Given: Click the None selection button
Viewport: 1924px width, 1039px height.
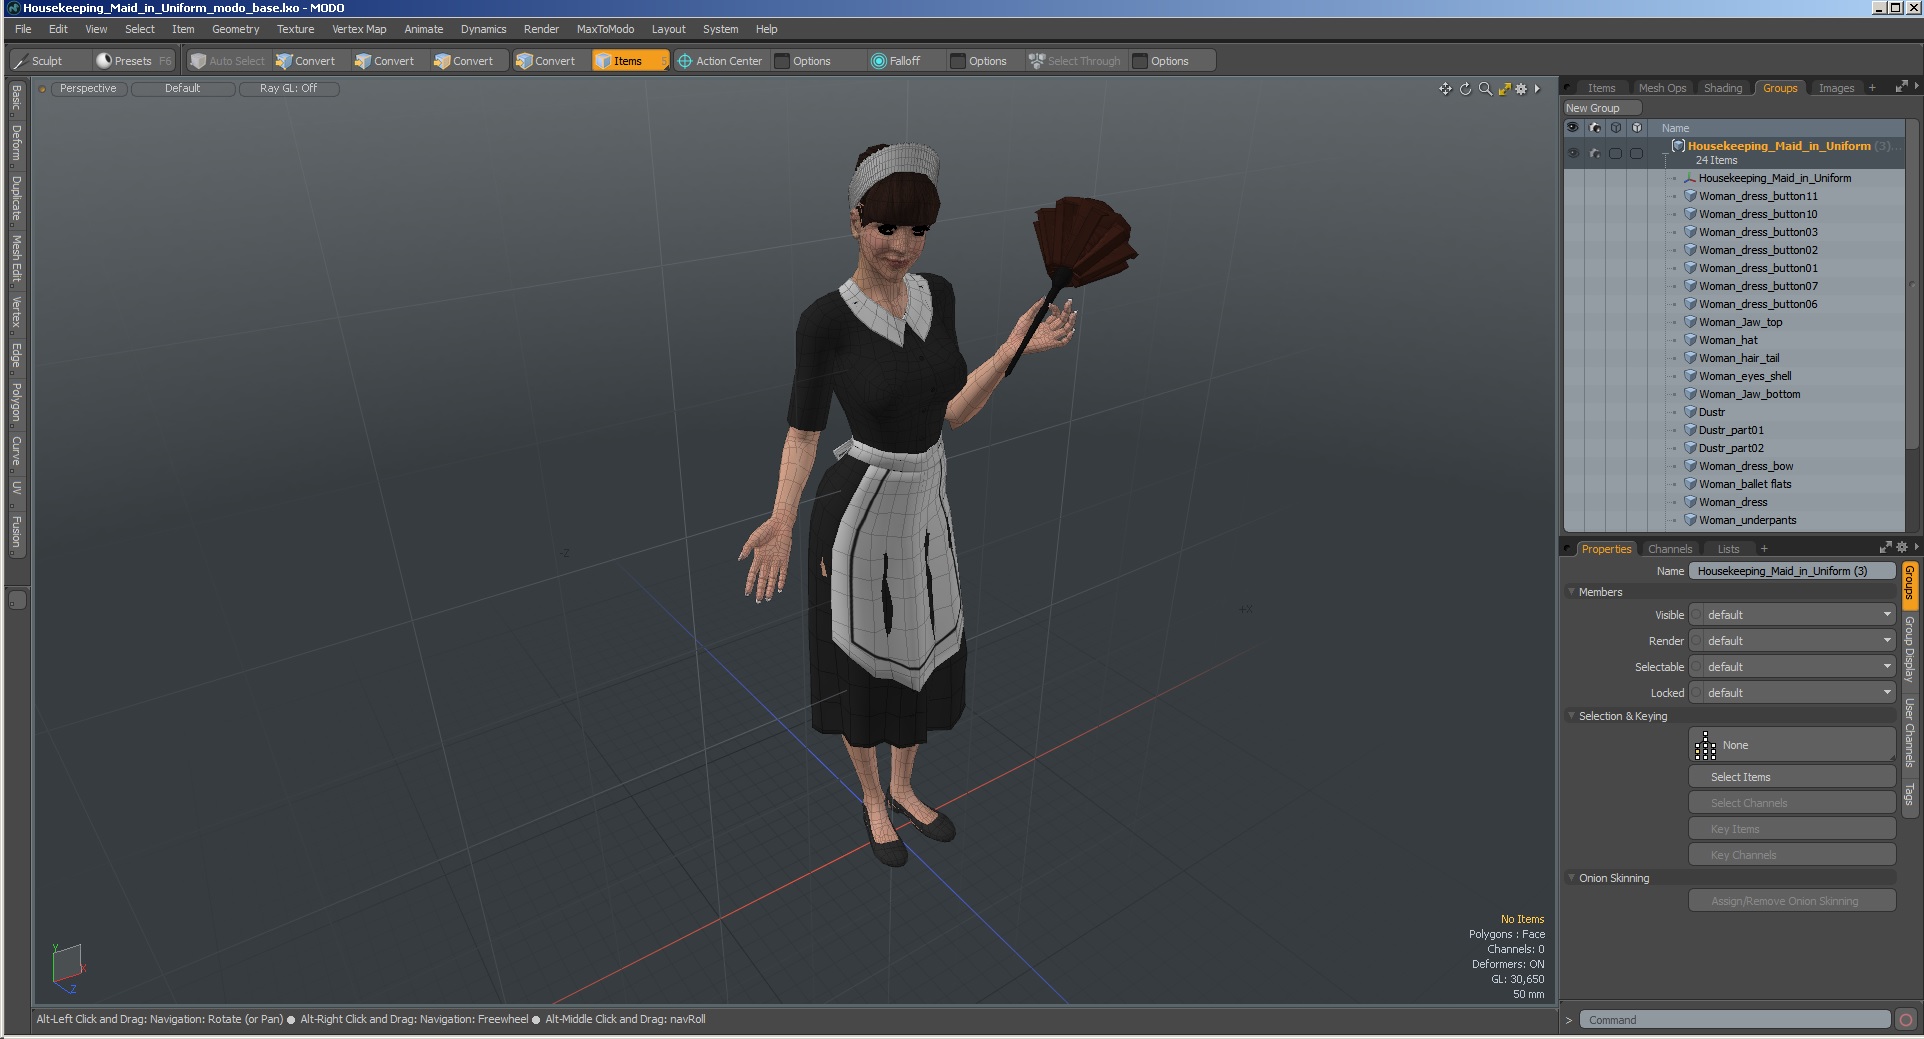Looking at the screenshot, I should [x=1792, y=745].
